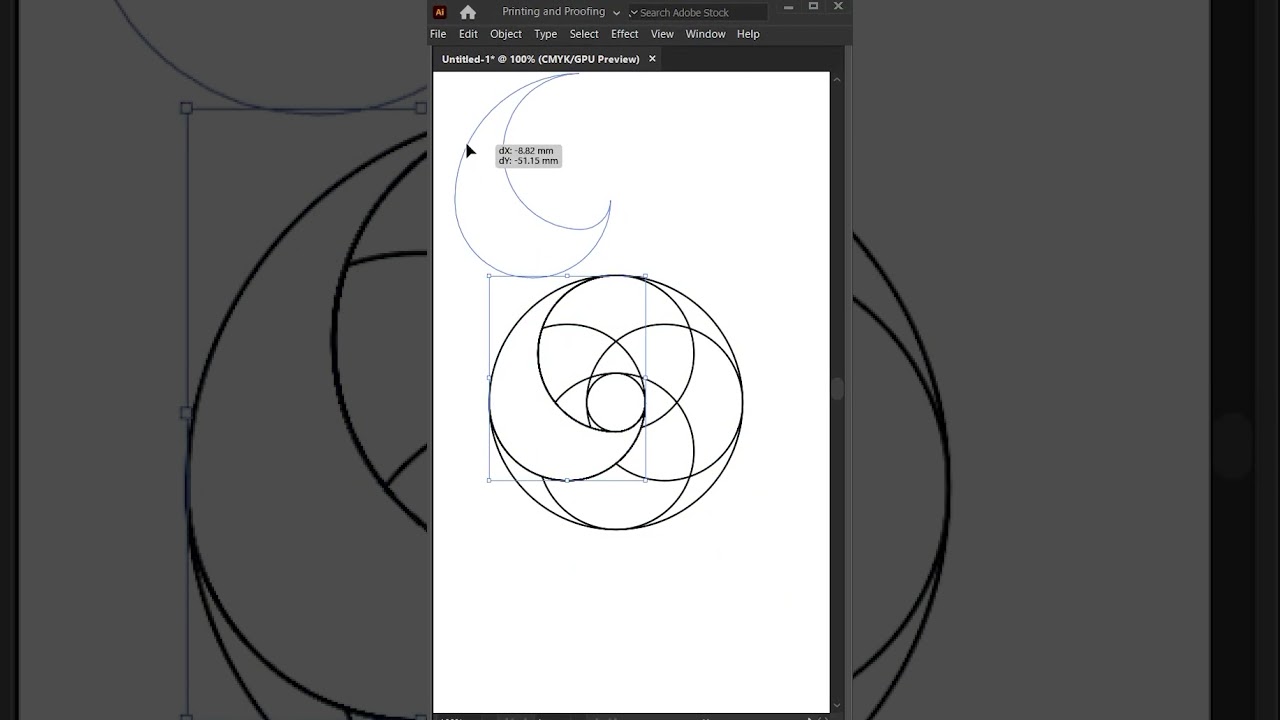This screenshot has width=1280, height=720.
Task: Open the Help menu
Action: 748,34
